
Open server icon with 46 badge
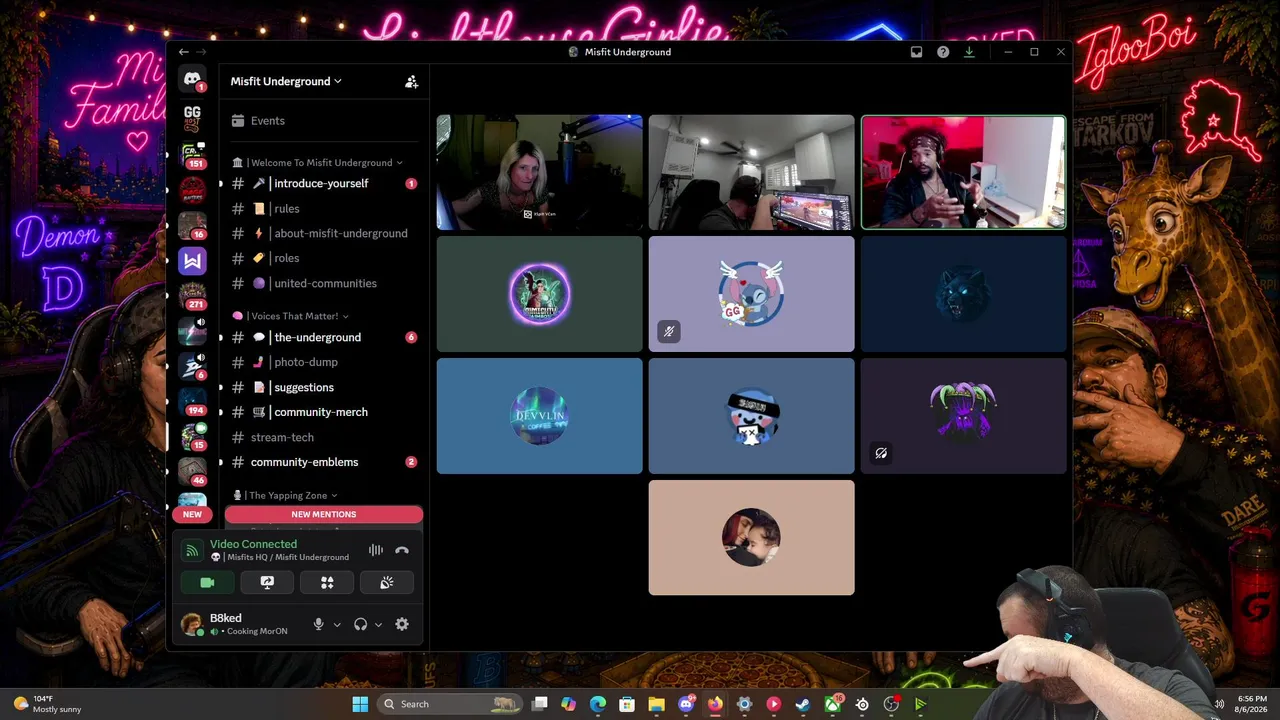coord(192,472)
